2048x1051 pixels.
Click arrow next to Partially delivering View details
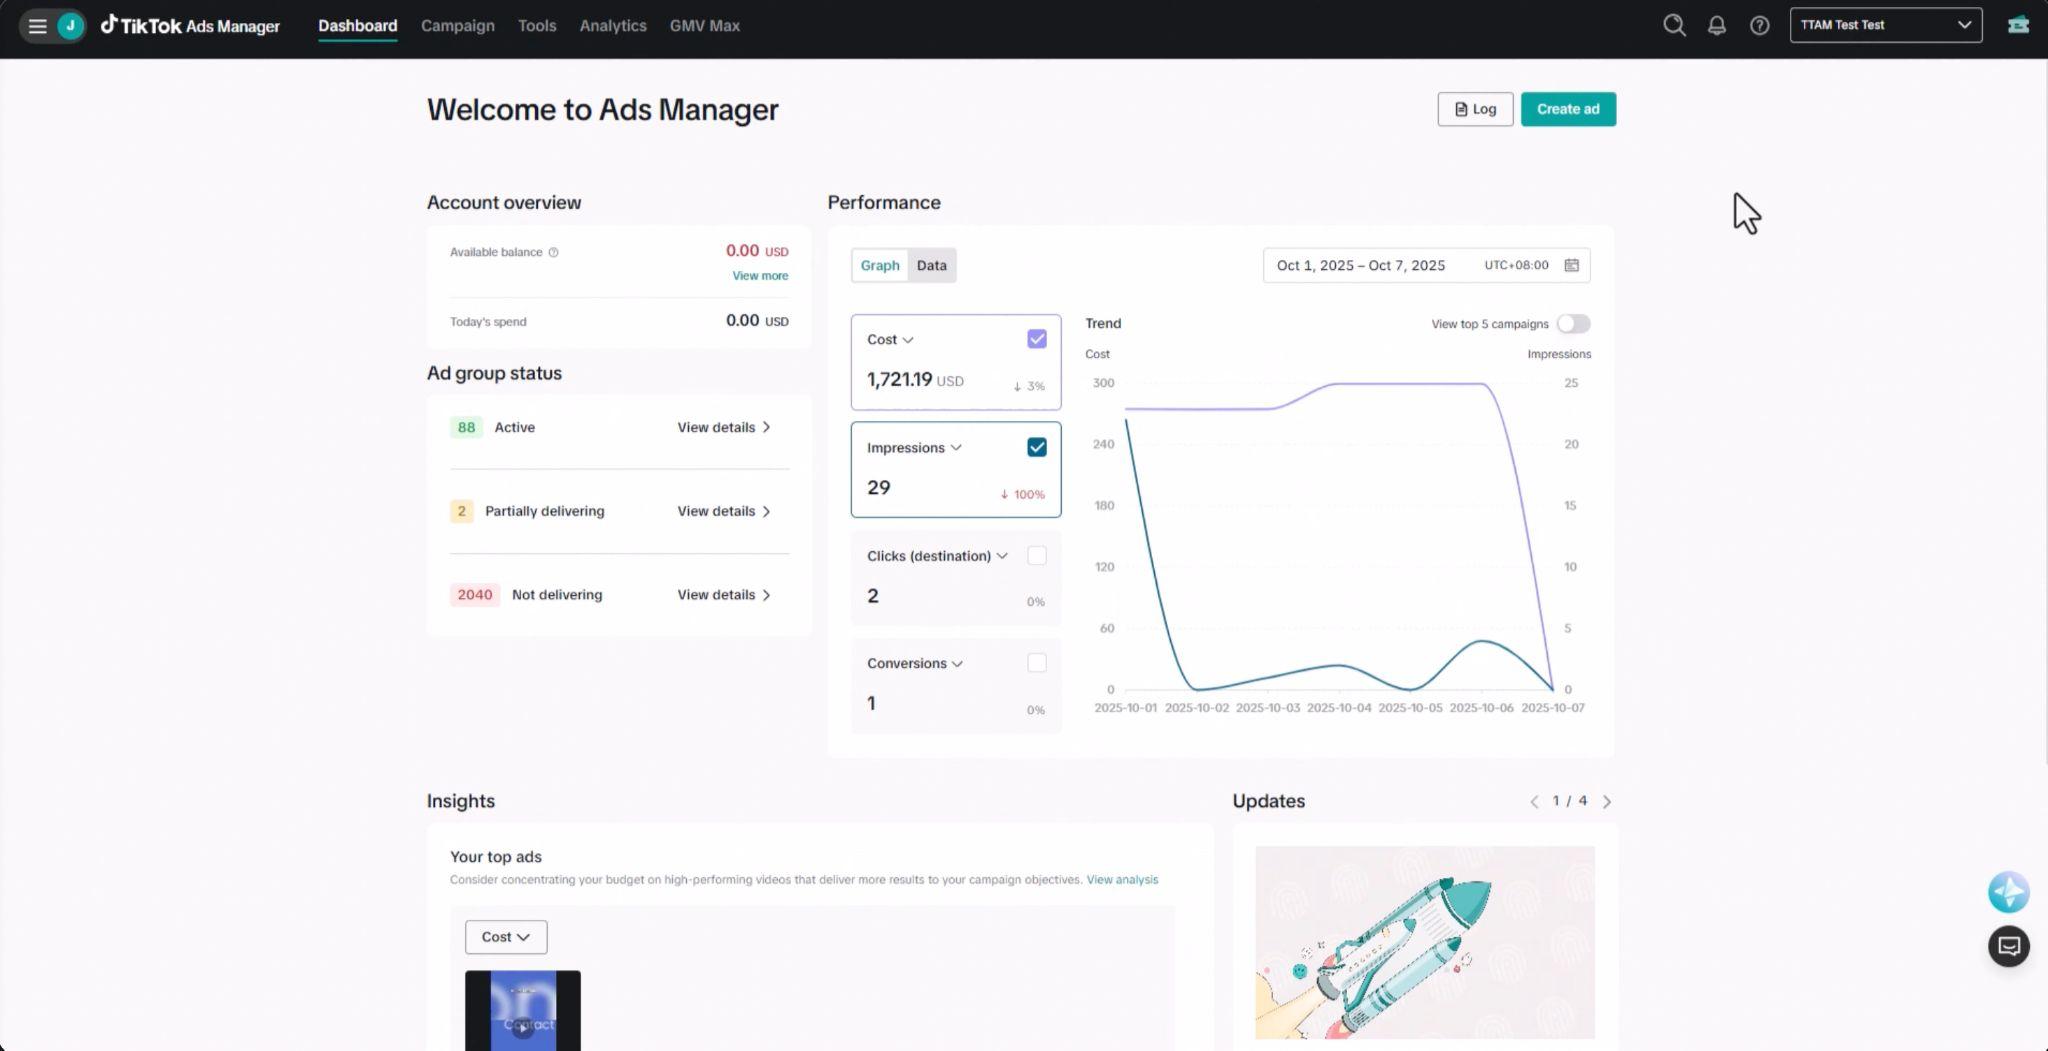click(x=767, y=511)
